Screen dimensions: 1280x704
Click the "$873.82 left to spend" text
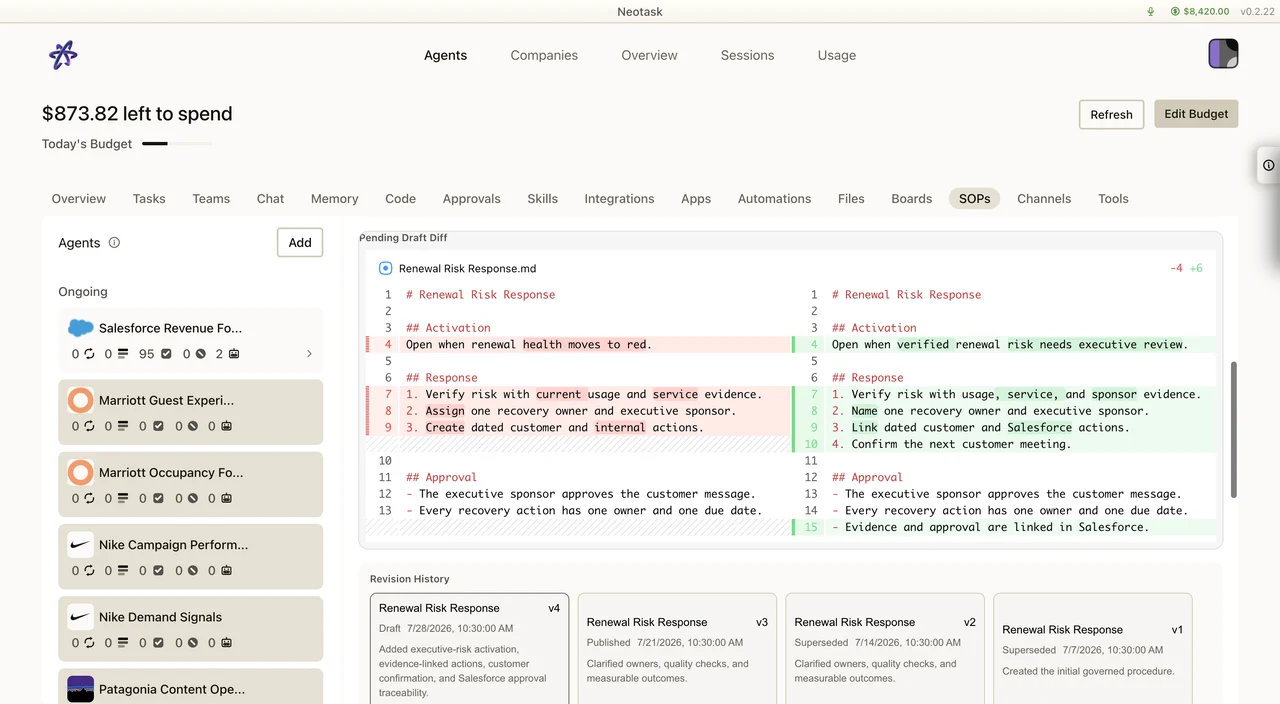coord(137,114)
